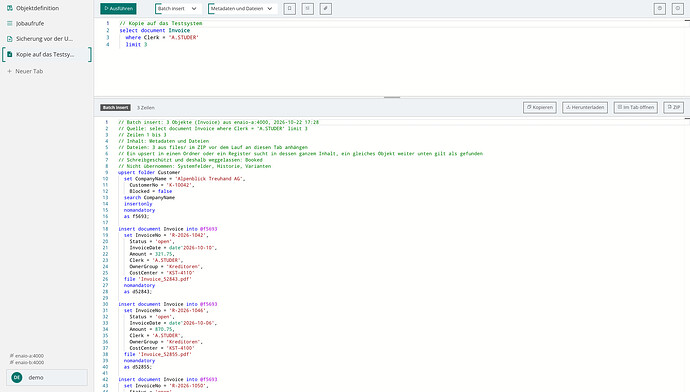
Task: Open the demo user account button
Action: 47,377
